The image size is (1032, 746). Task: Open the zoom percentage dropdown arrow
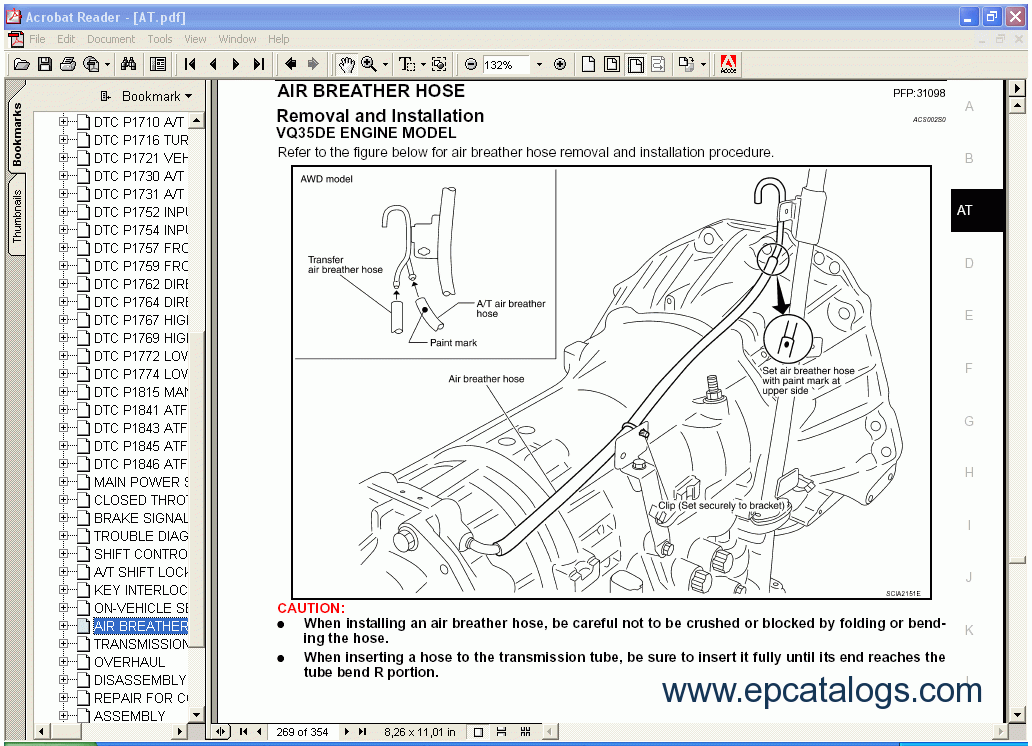(539, 65)
